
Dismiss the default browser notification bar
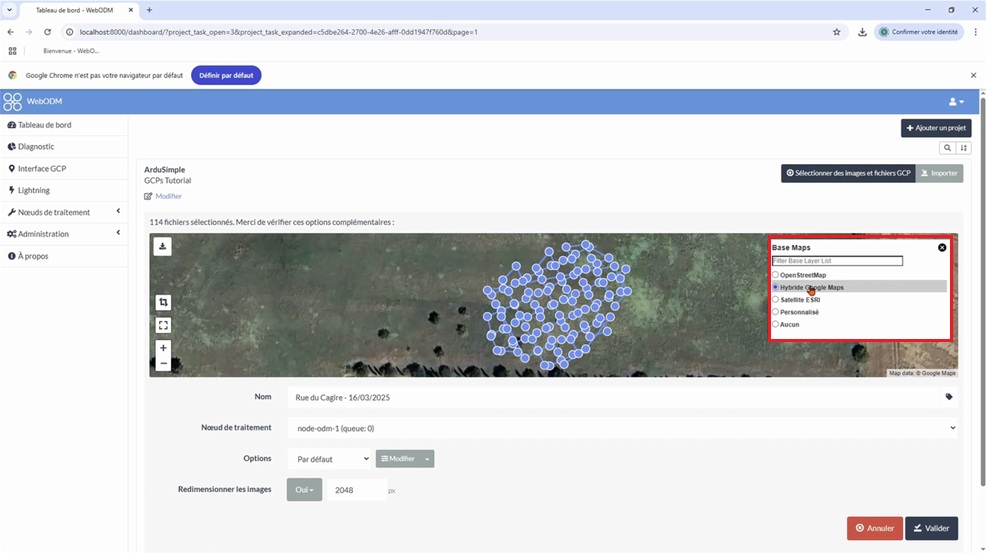pyautogui.click(x=973, y=75)
